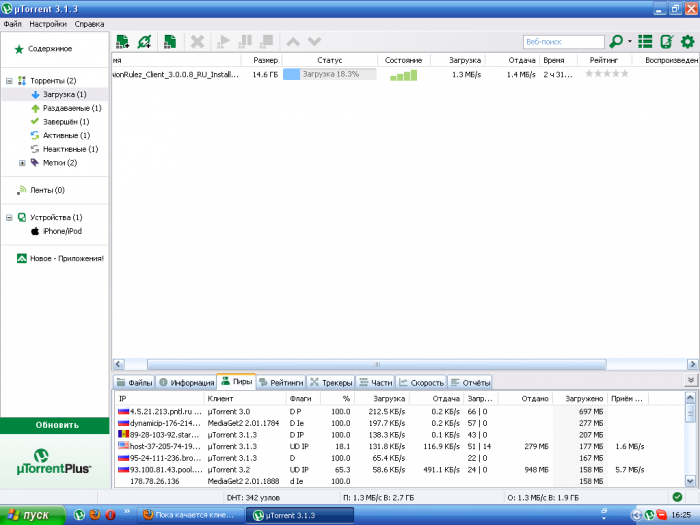Screen dimensions: 700x525
Task: Expand the Метки tree node
Action: [x=21, y=162]
